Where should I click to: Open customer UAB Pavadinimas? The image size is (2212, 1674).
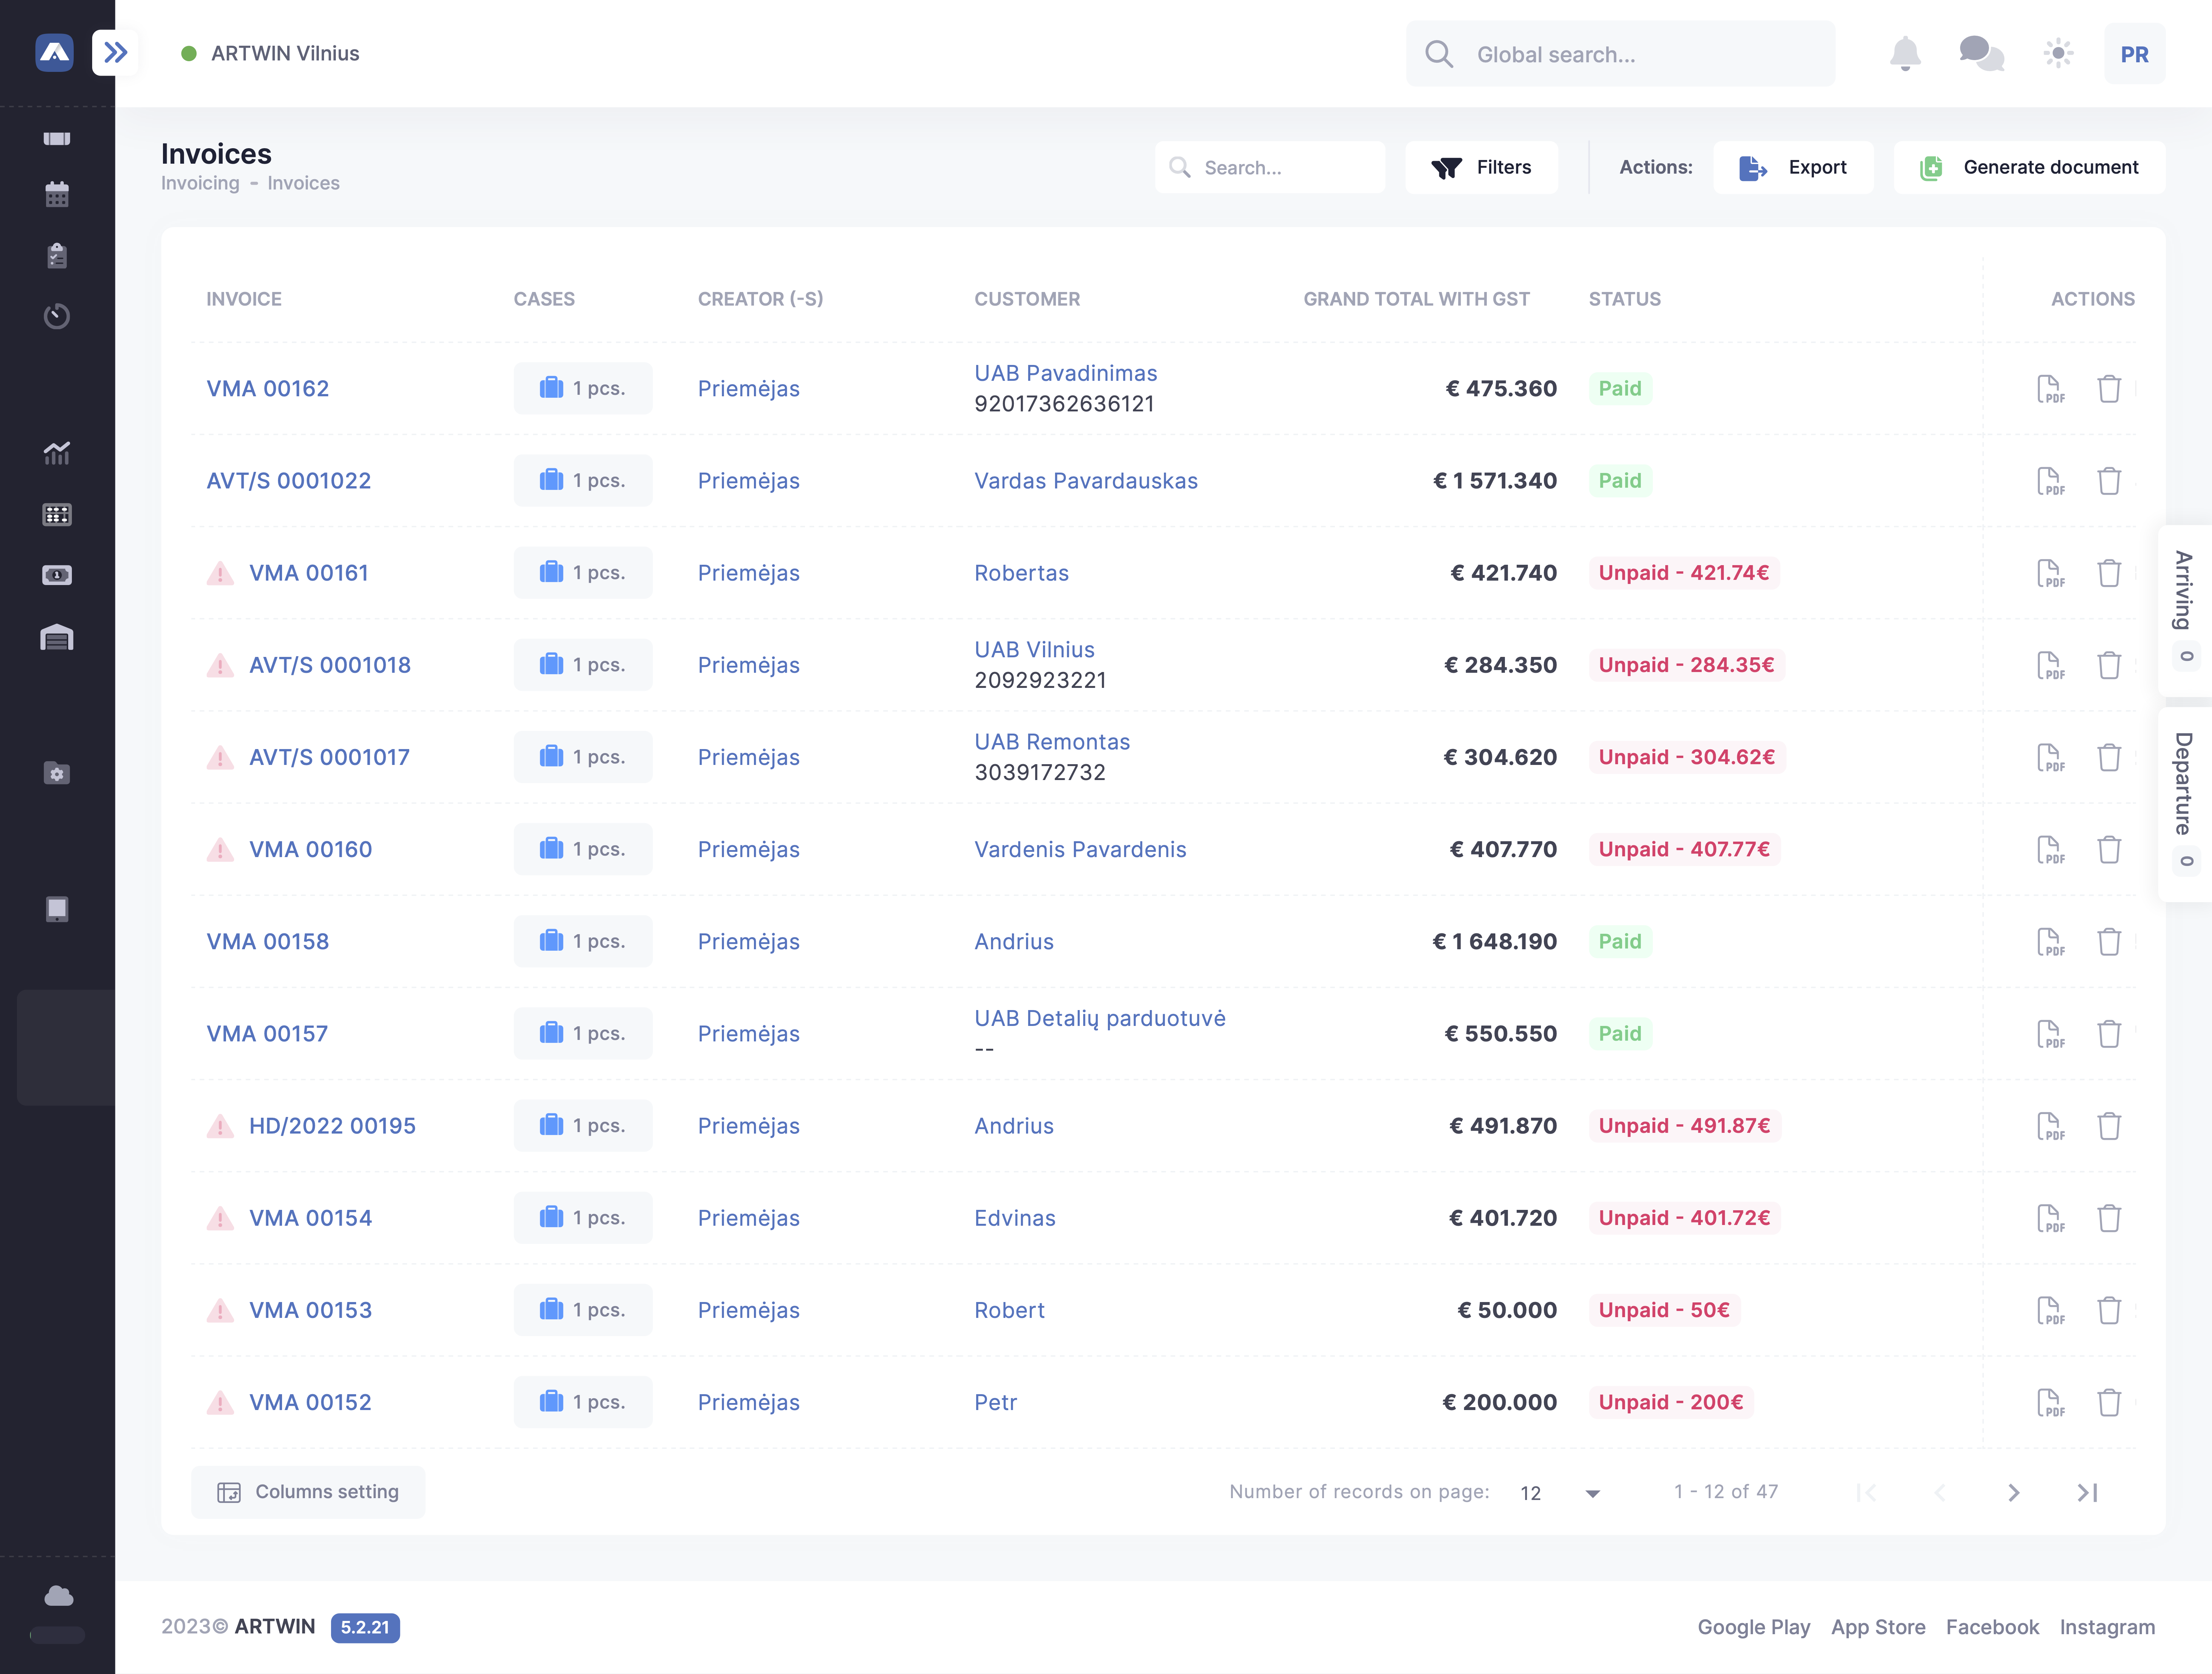point(1066,373)
